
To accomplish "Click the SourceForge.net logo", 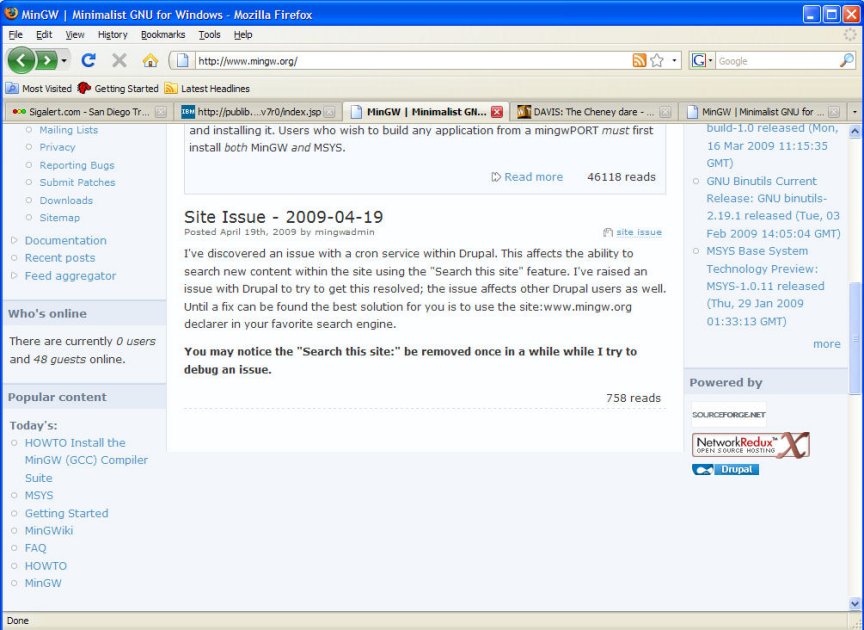I will (x=729, y=414).
